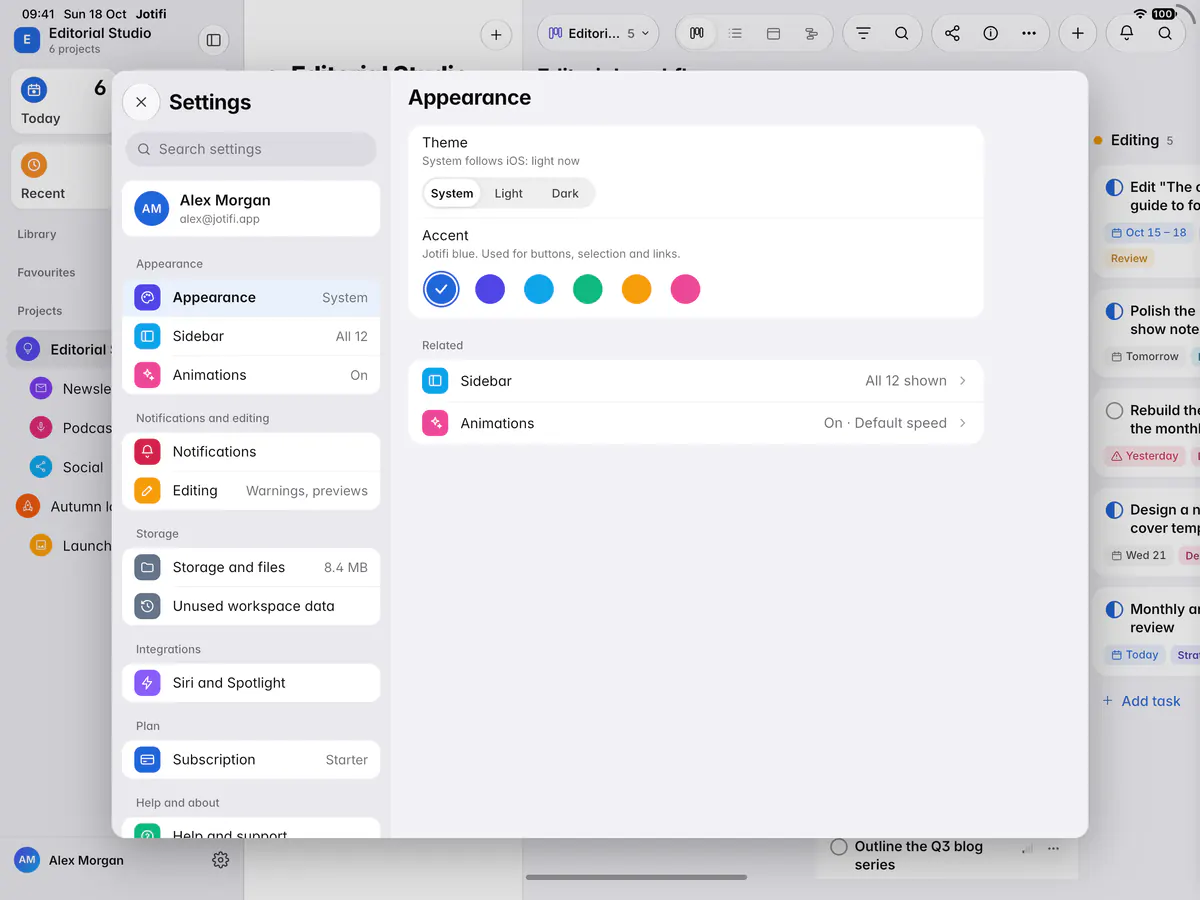
Task: Switch to calendar view icon
Action: pos(773,33)
